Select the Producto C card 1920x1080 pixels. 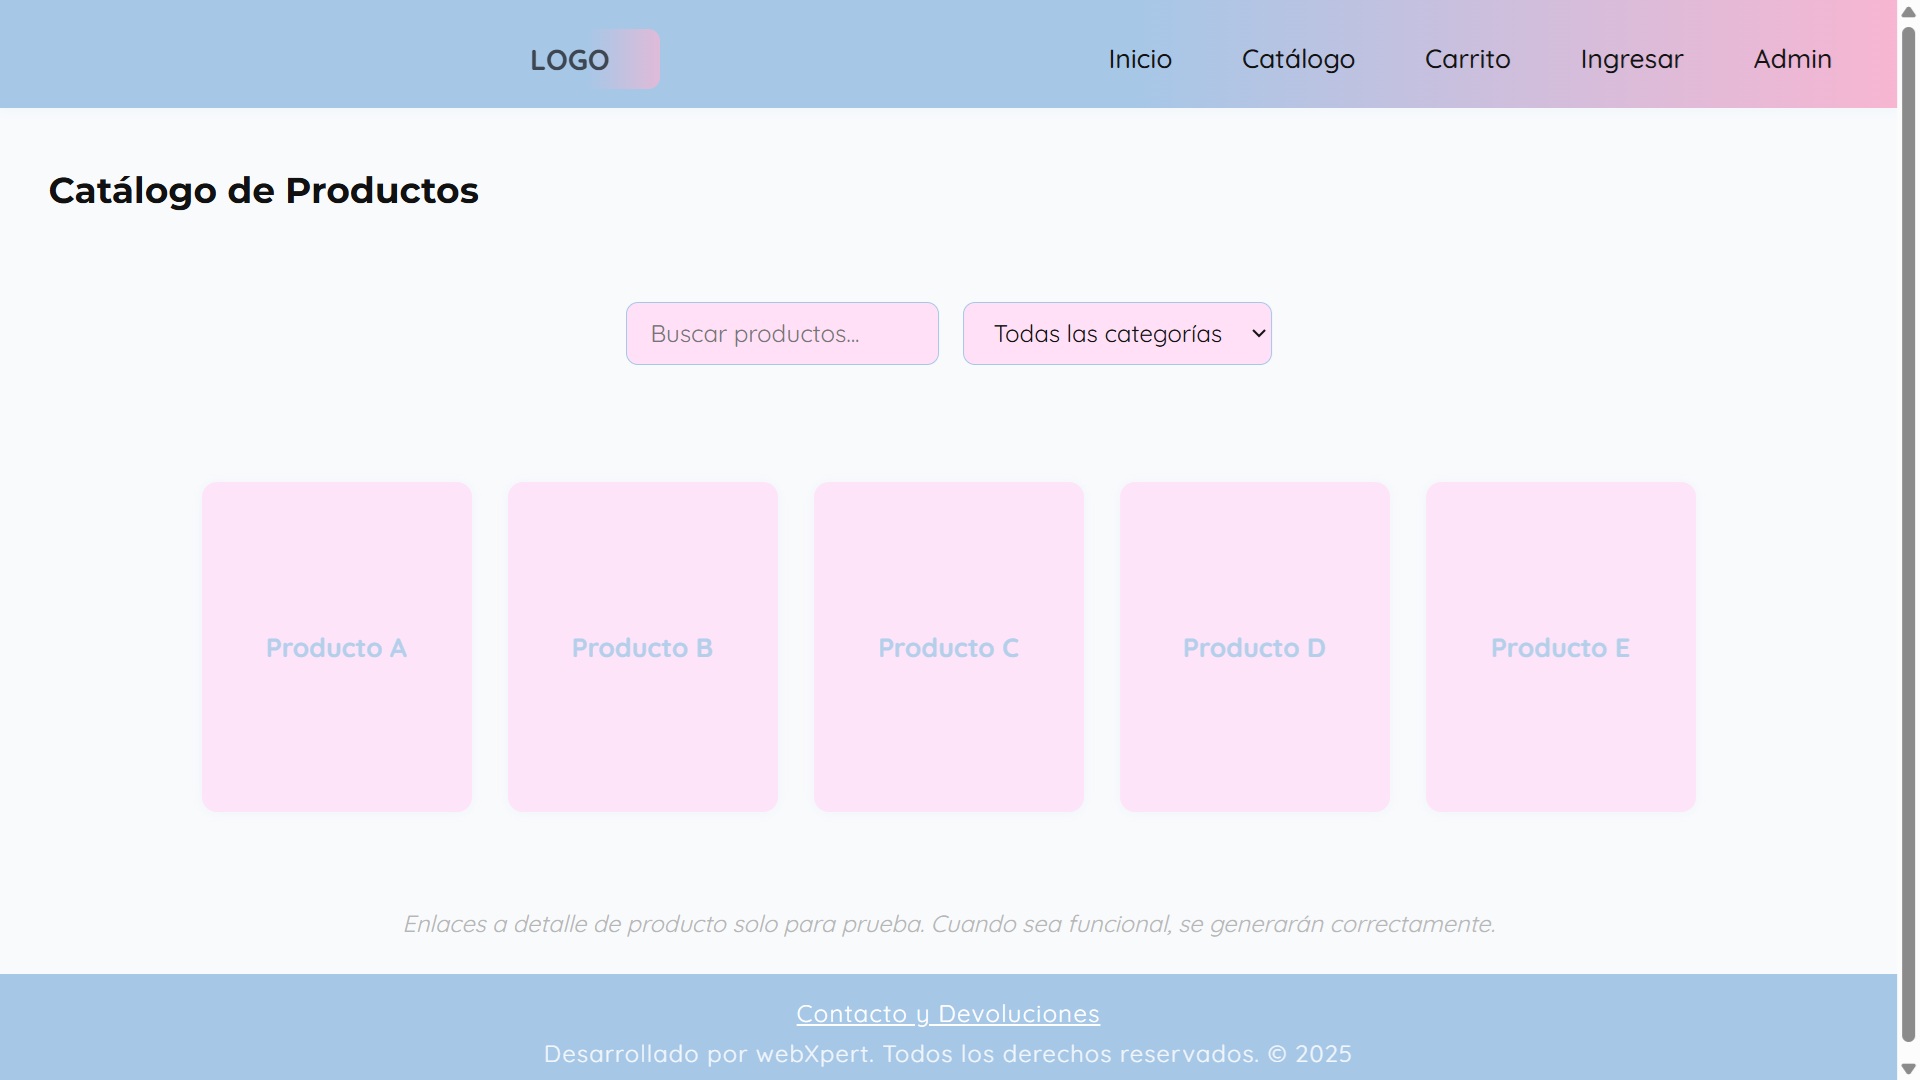(x=948, y=646)
